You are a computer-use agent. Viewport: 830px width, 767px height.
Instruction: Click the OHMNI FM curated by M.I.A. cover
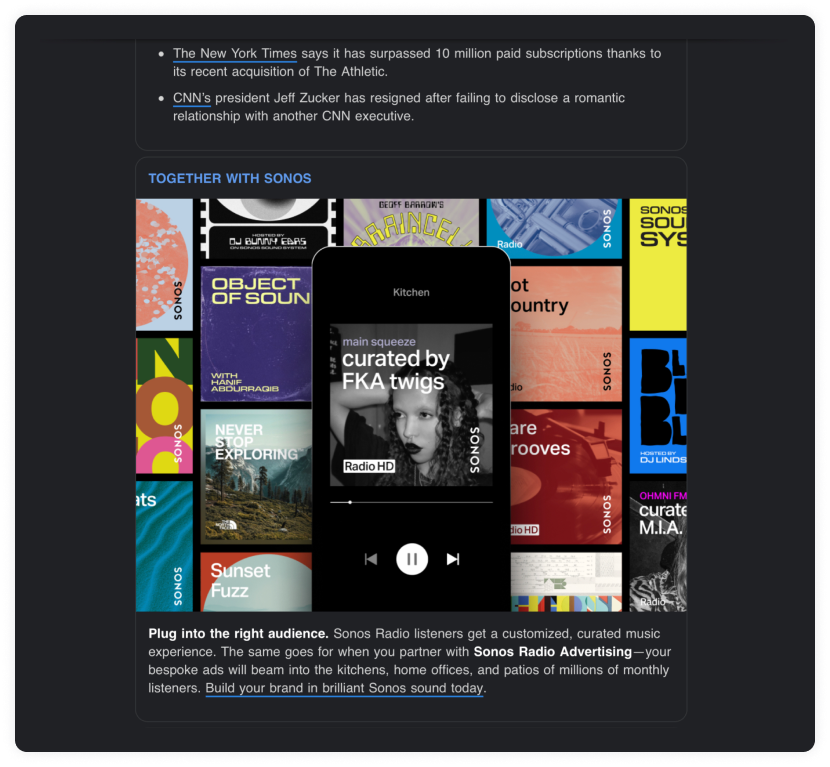pos(658,546)
